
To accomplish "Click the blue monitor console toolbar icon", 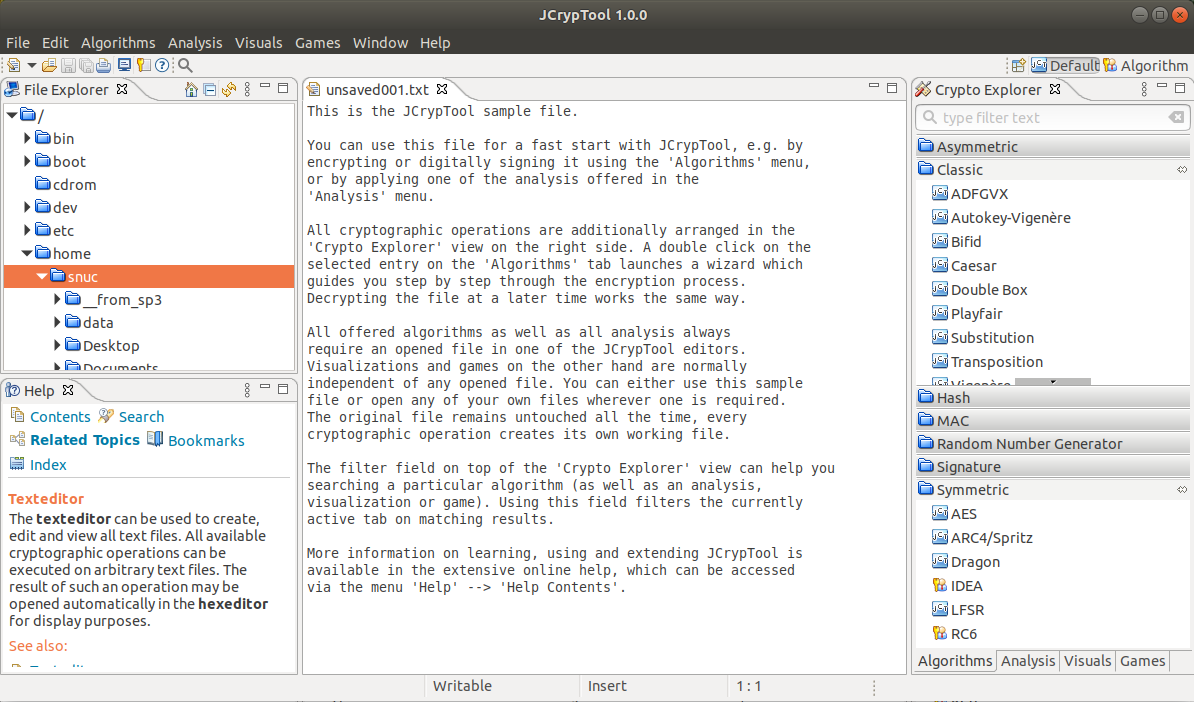I will [123, 65].
